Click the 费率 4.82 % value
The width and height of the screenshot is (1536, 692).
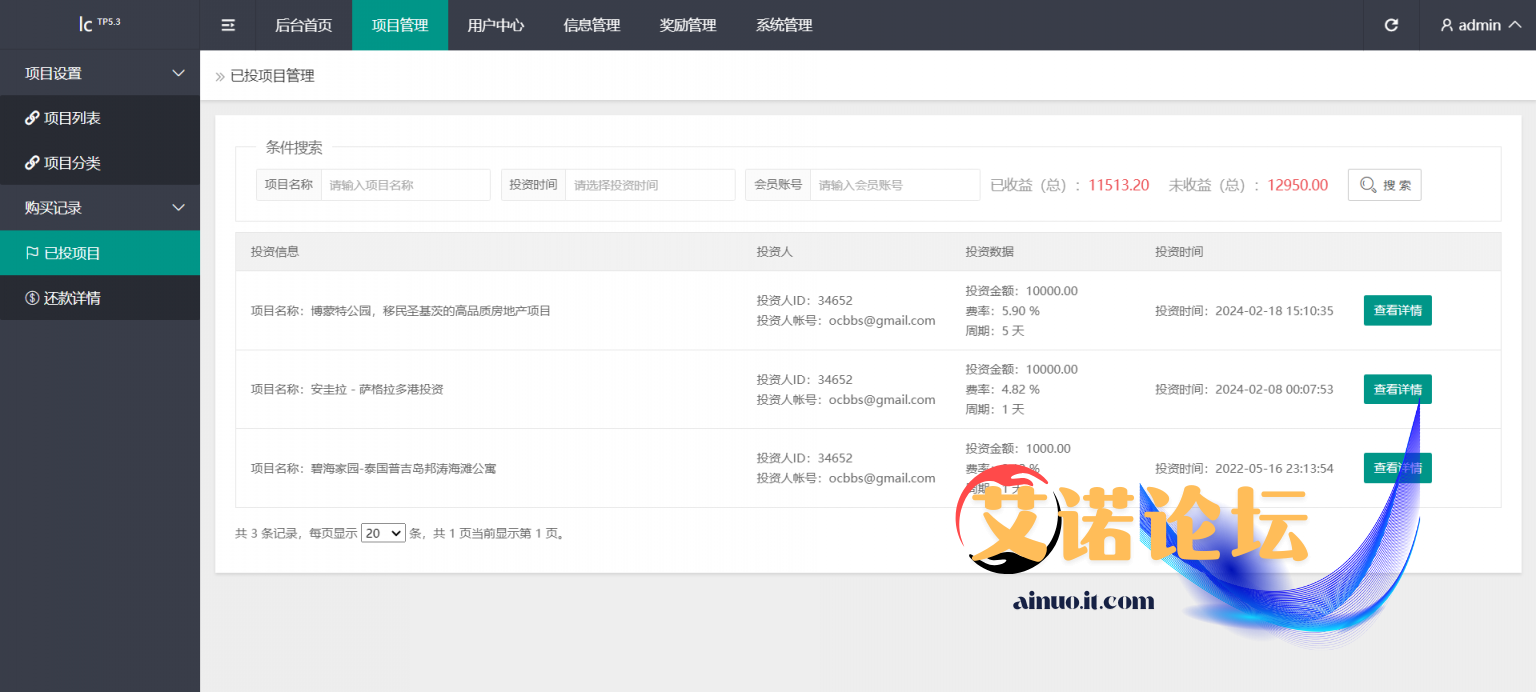1021,389
